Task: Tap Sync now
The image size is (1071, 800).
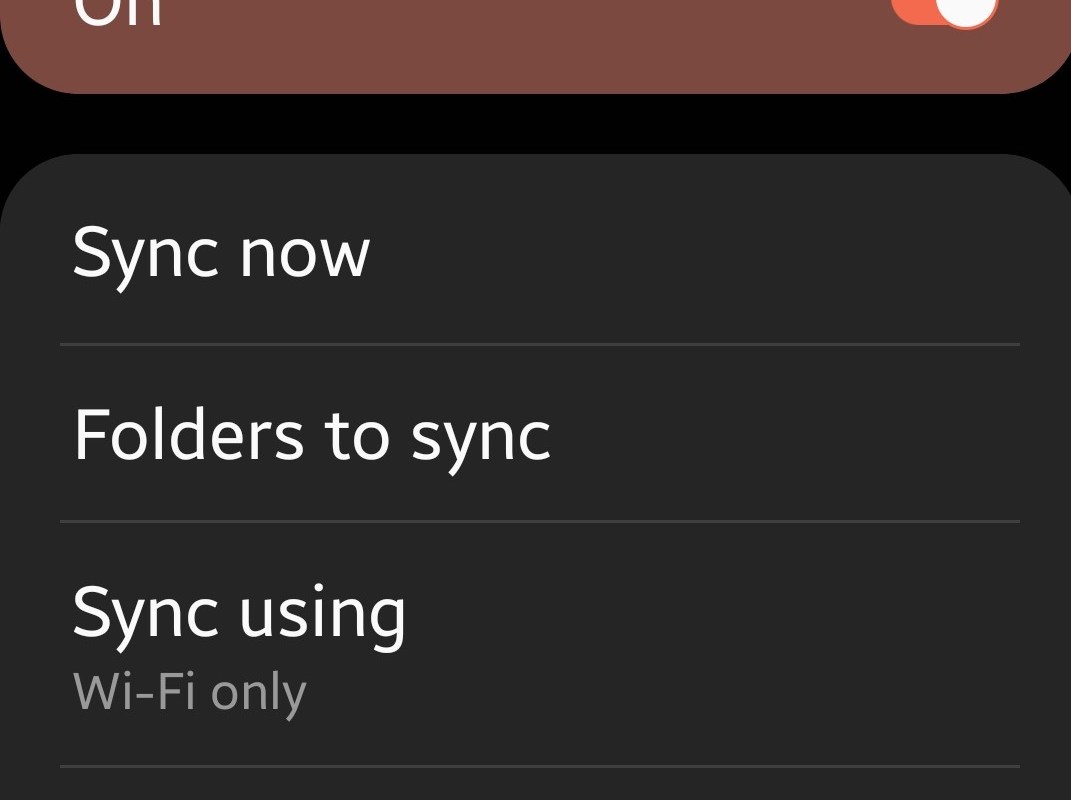Action: click(221, 253)
